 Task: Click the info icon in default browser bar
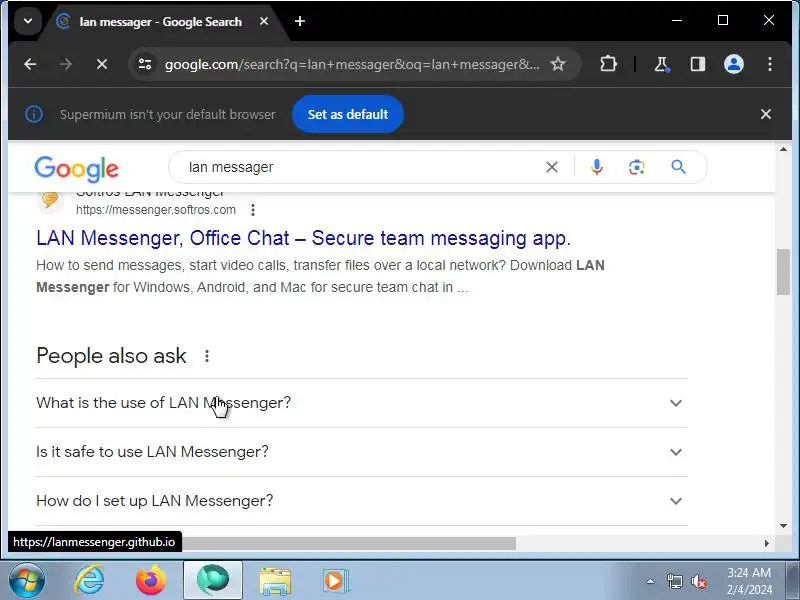point(34,114)
